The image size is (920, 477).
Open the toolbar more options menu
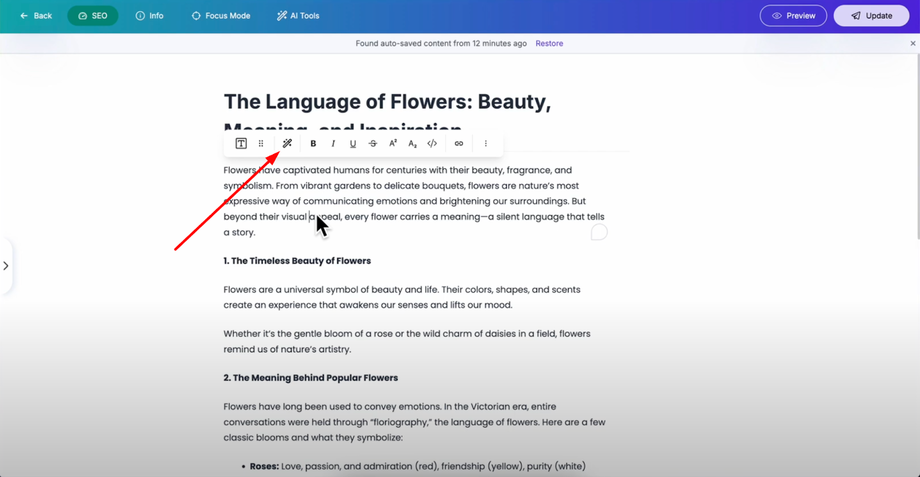coord(486,144)
